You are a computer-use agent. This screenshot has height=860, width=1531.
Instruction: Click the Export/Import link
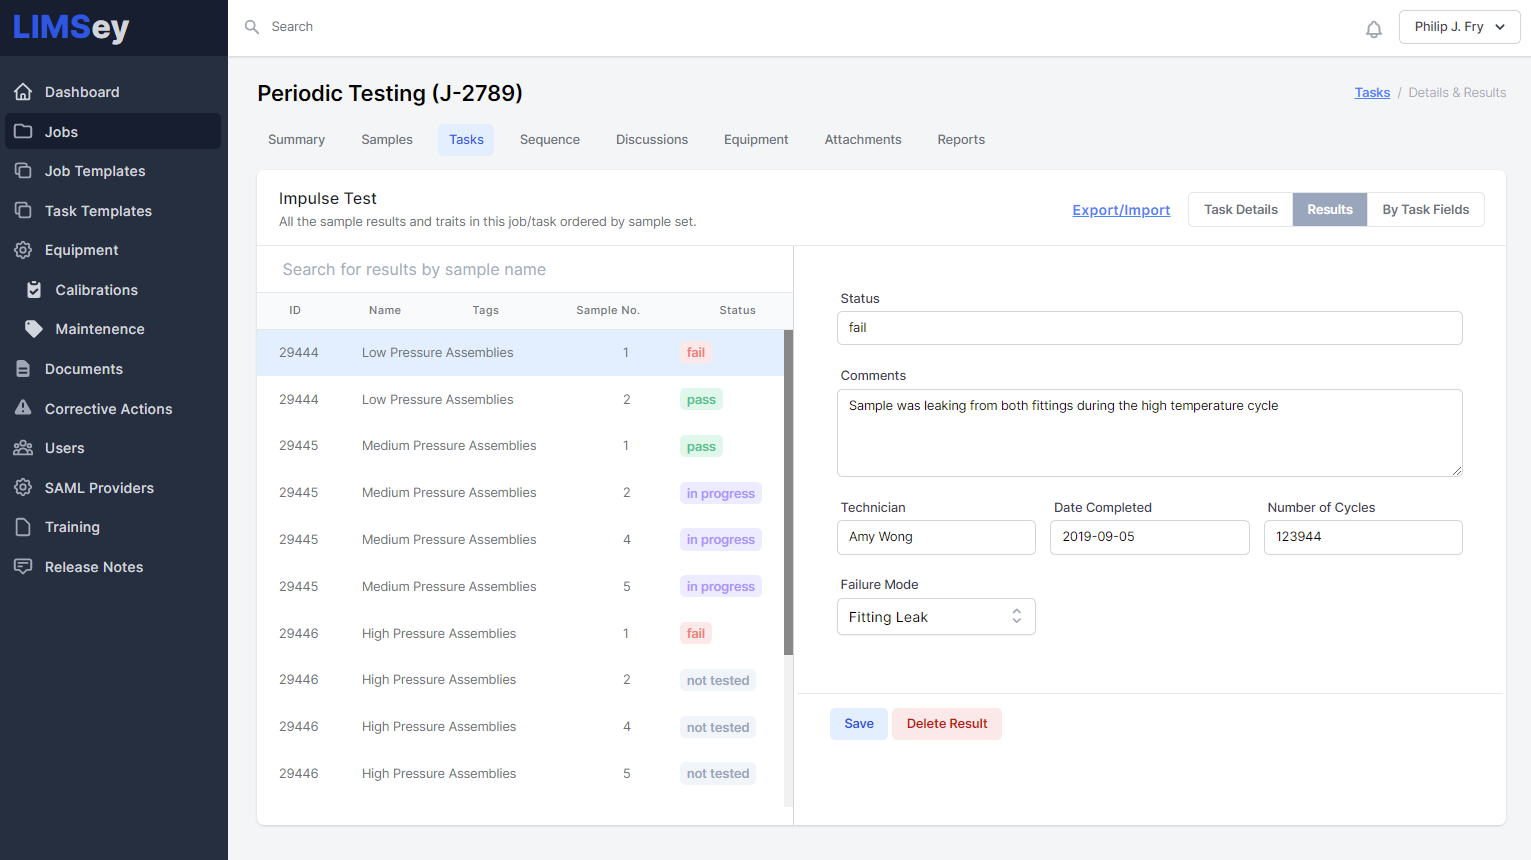1121,210
